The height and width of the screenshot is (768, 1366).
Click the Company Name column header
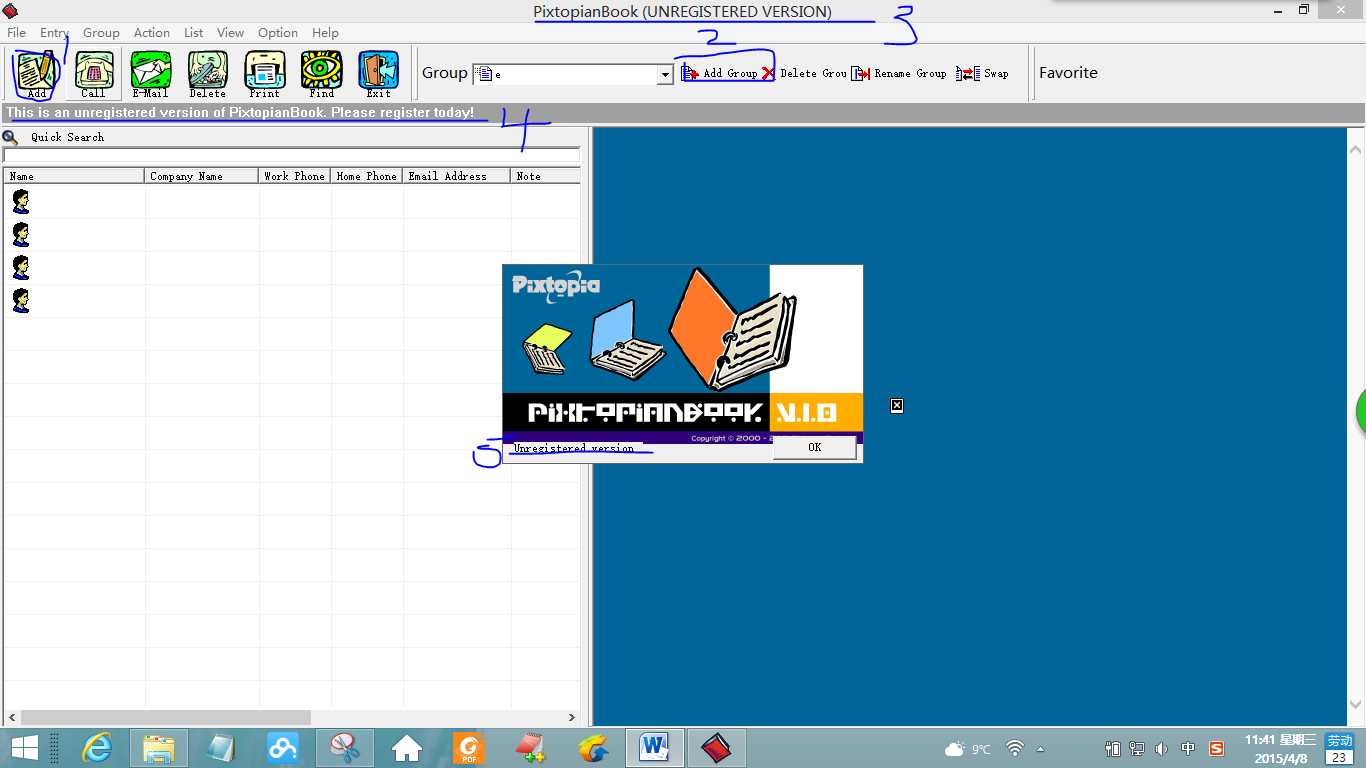[x=202, y=176]
